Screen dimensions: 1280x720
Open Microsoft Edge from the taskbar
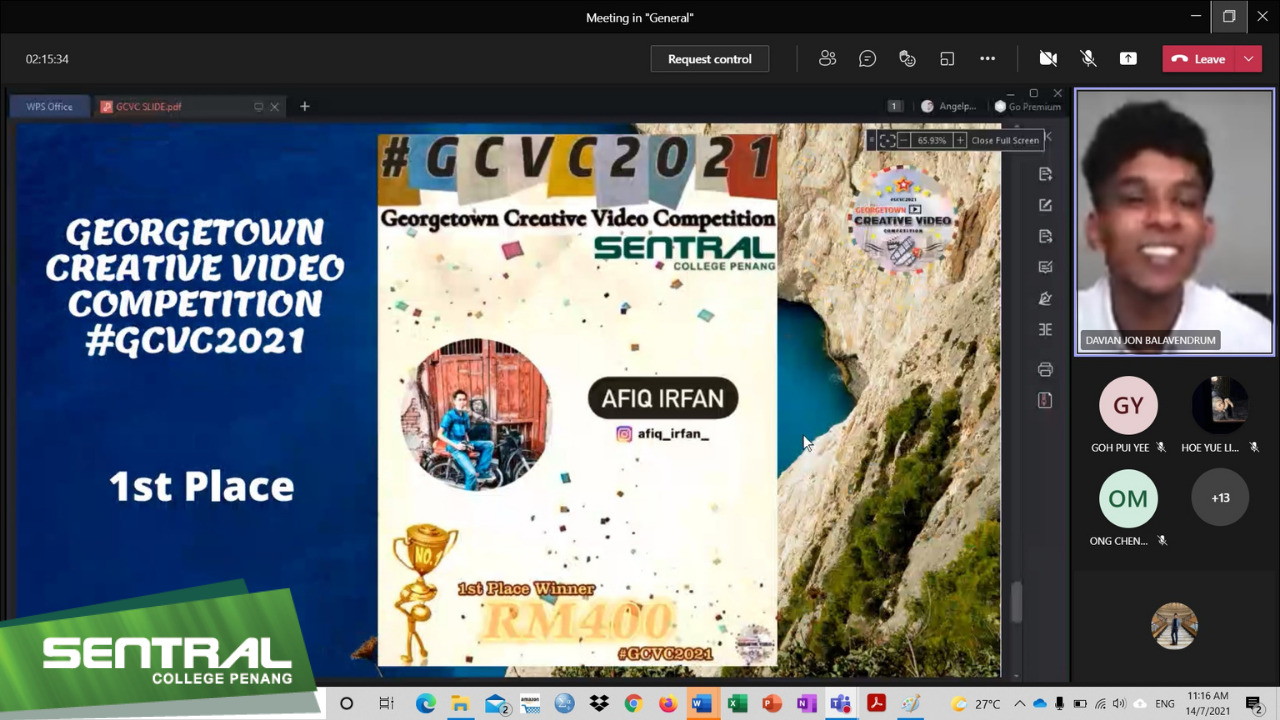(426, 704)
